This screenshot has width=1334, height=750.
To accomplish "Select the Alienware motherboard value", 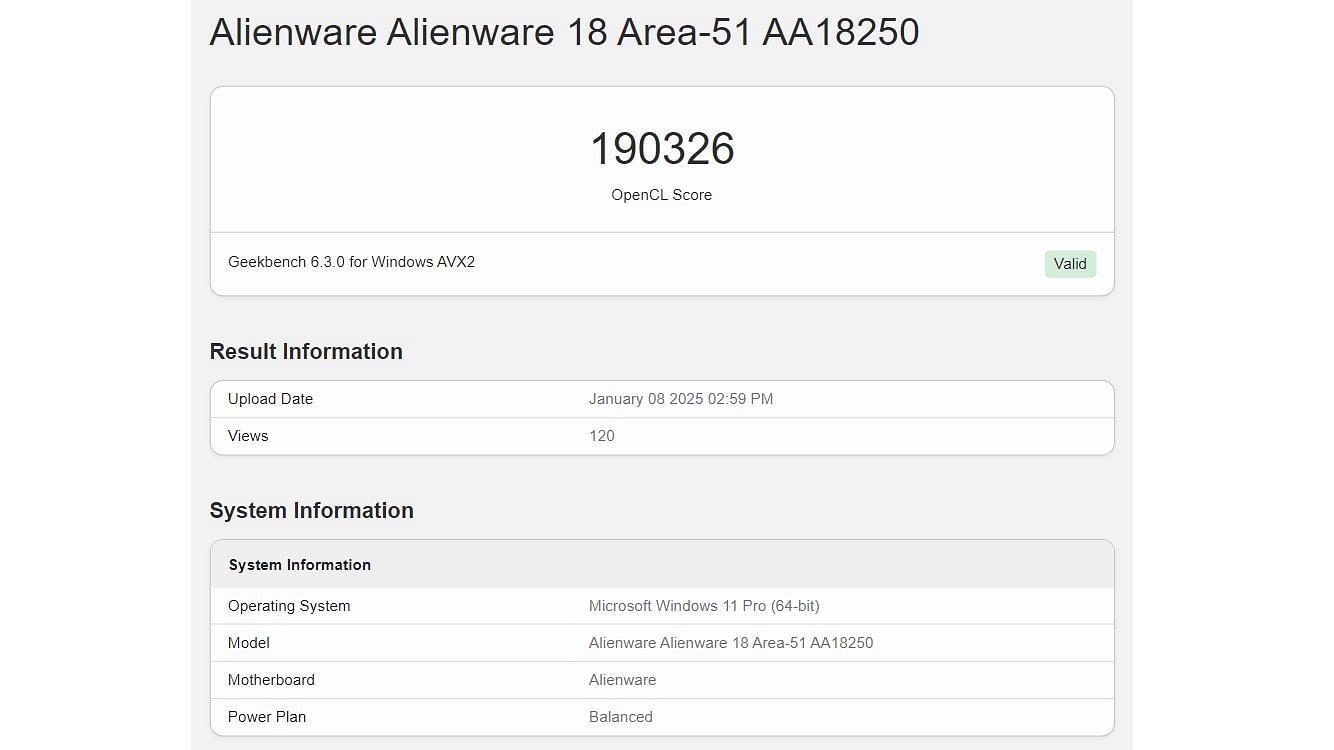I will point(622,680).
